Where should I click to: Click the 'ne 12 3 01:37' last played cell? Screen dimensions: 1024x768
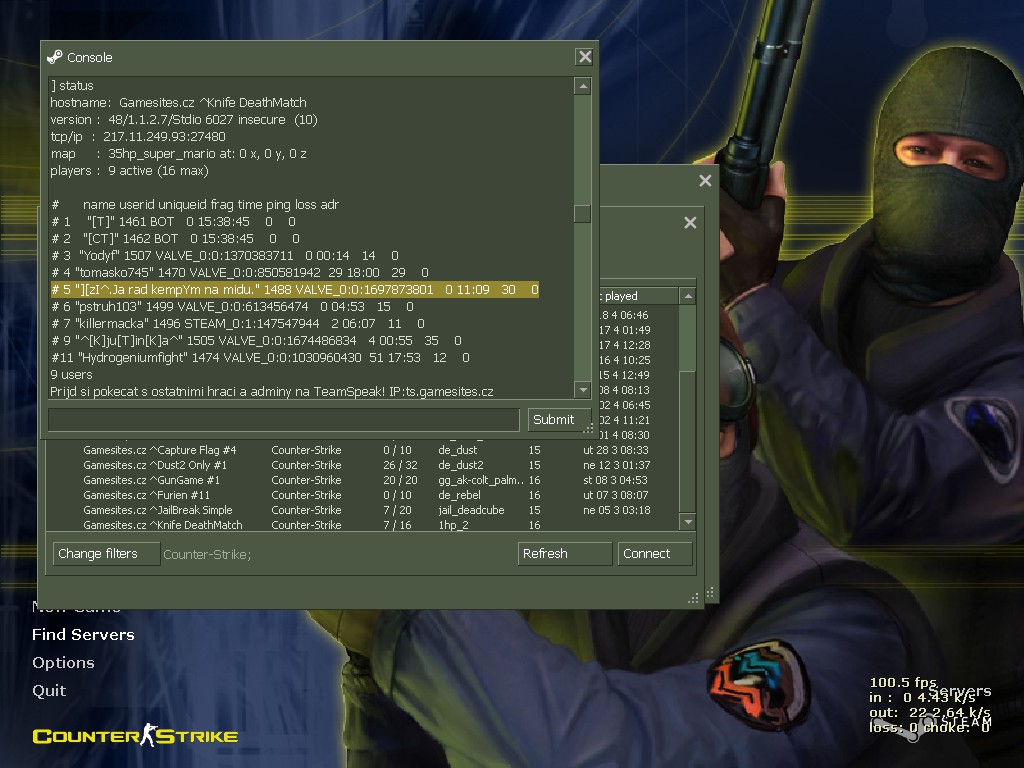[x=616, y=465]
